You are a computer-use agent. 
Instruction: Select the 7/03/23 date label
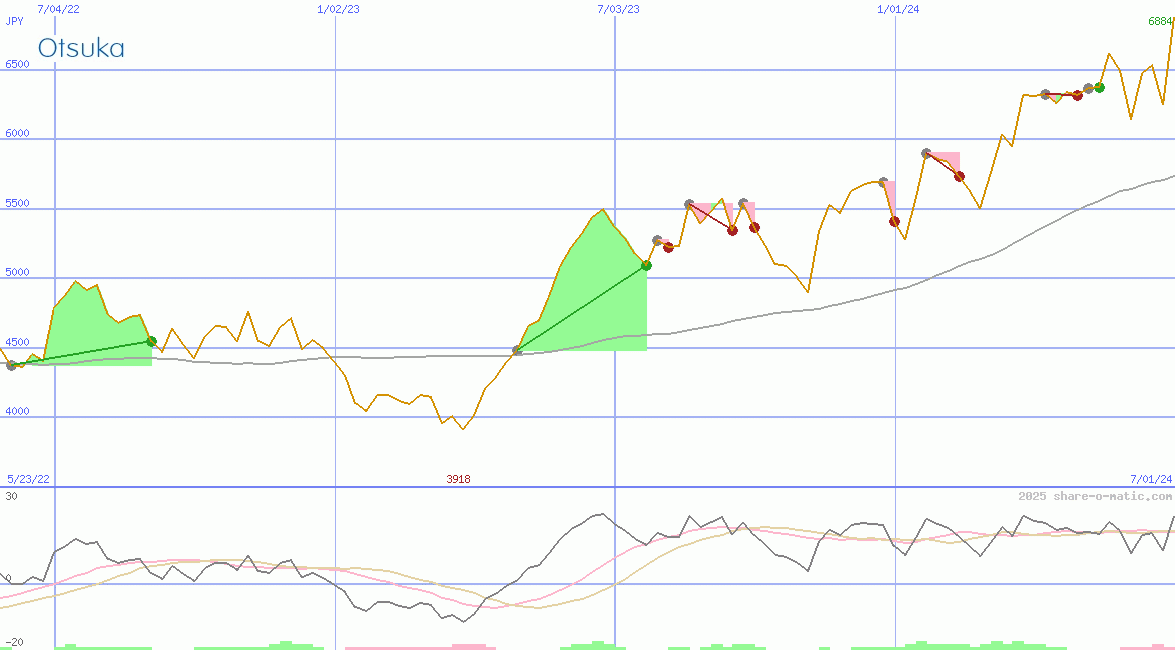click(619, 9)
